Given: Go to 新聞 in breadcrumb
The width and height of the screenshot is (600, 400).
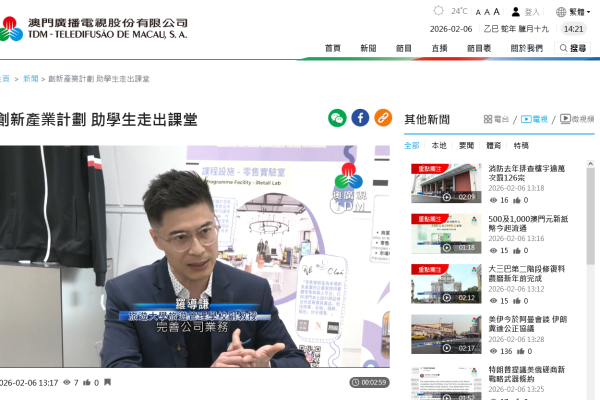Looking at the screenshot, I should click(x=31, y=79).
